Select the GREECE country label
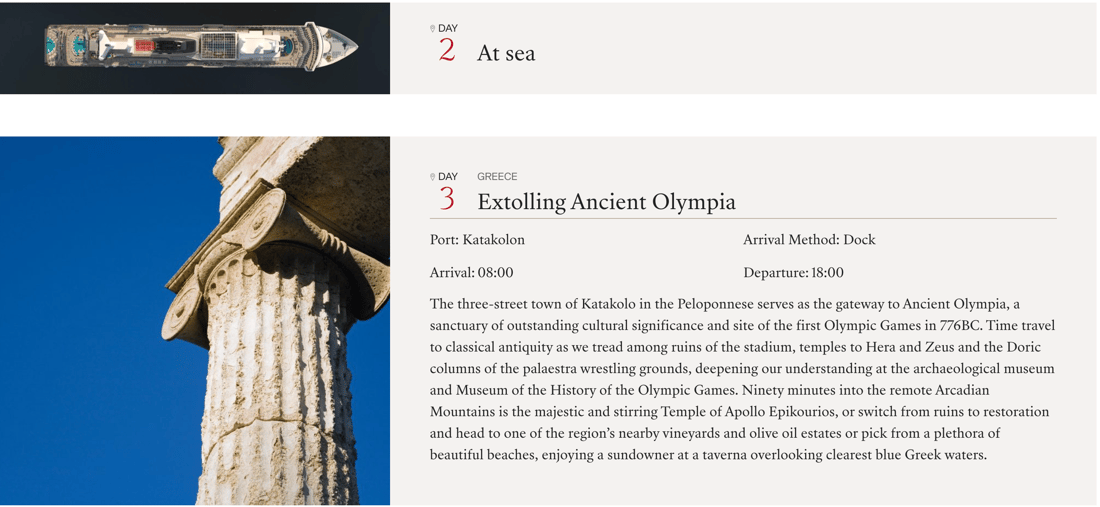The height and width of the screenshot is (507, 1100). point(497,177)
